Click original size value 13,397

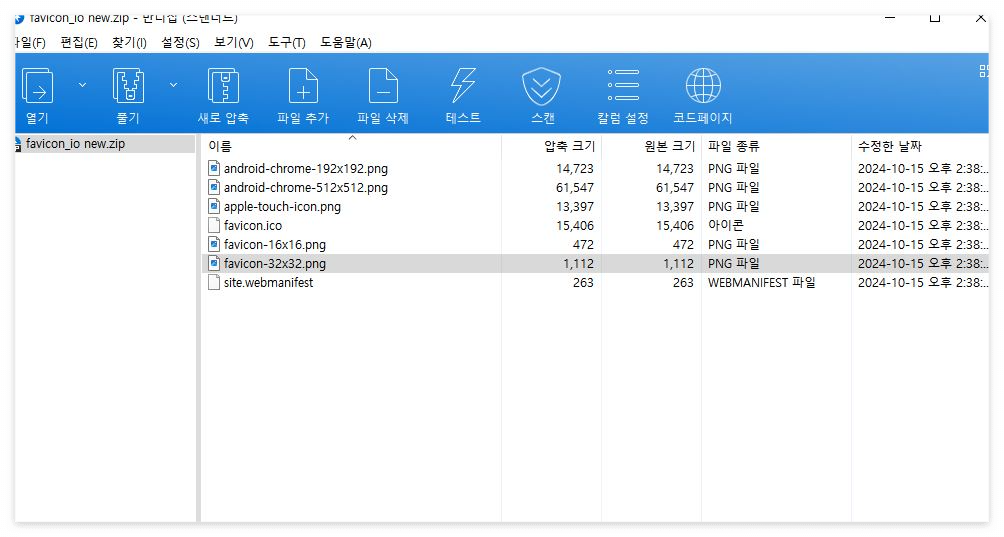(675, 207)
